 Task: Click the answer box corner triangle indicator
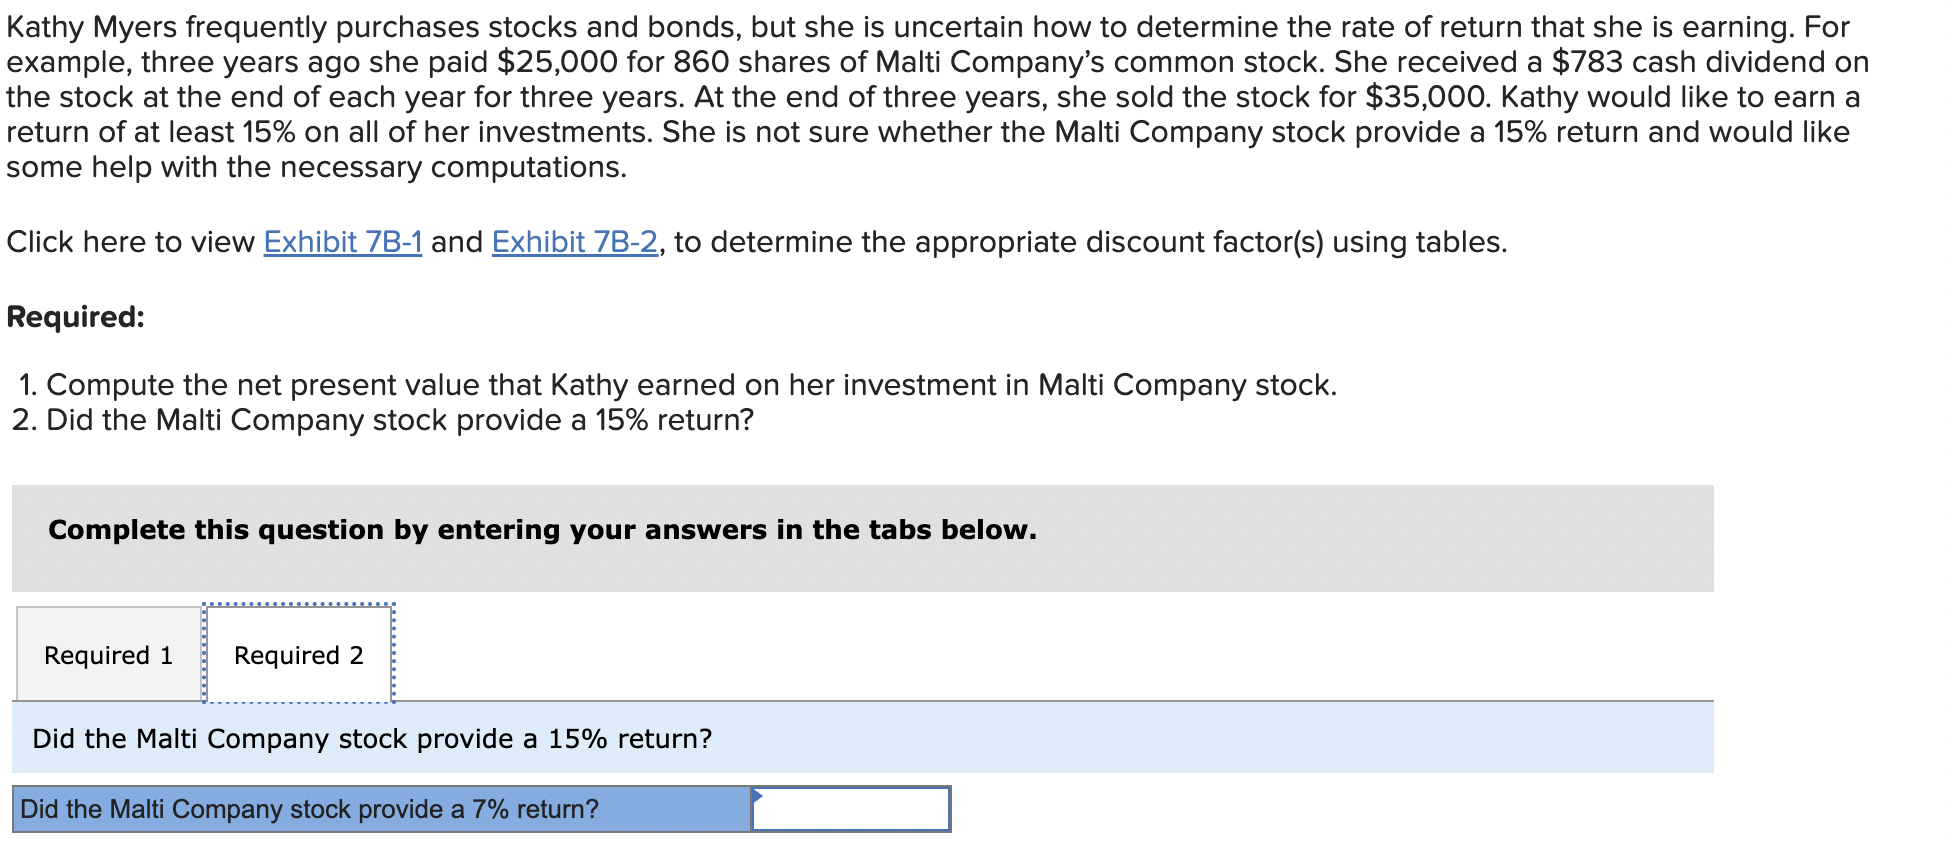pyautogui.click(x=758, y=795)
